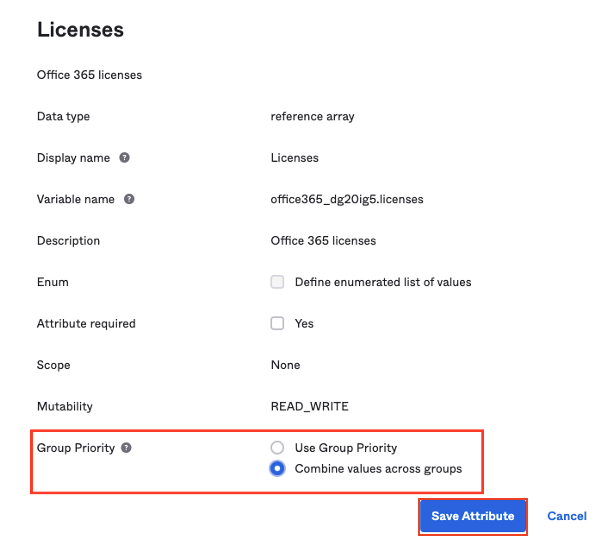Click the help icon beside Display name
This screenshot has width=609, height=552.
pyautogui.click(x=124, y=158)
